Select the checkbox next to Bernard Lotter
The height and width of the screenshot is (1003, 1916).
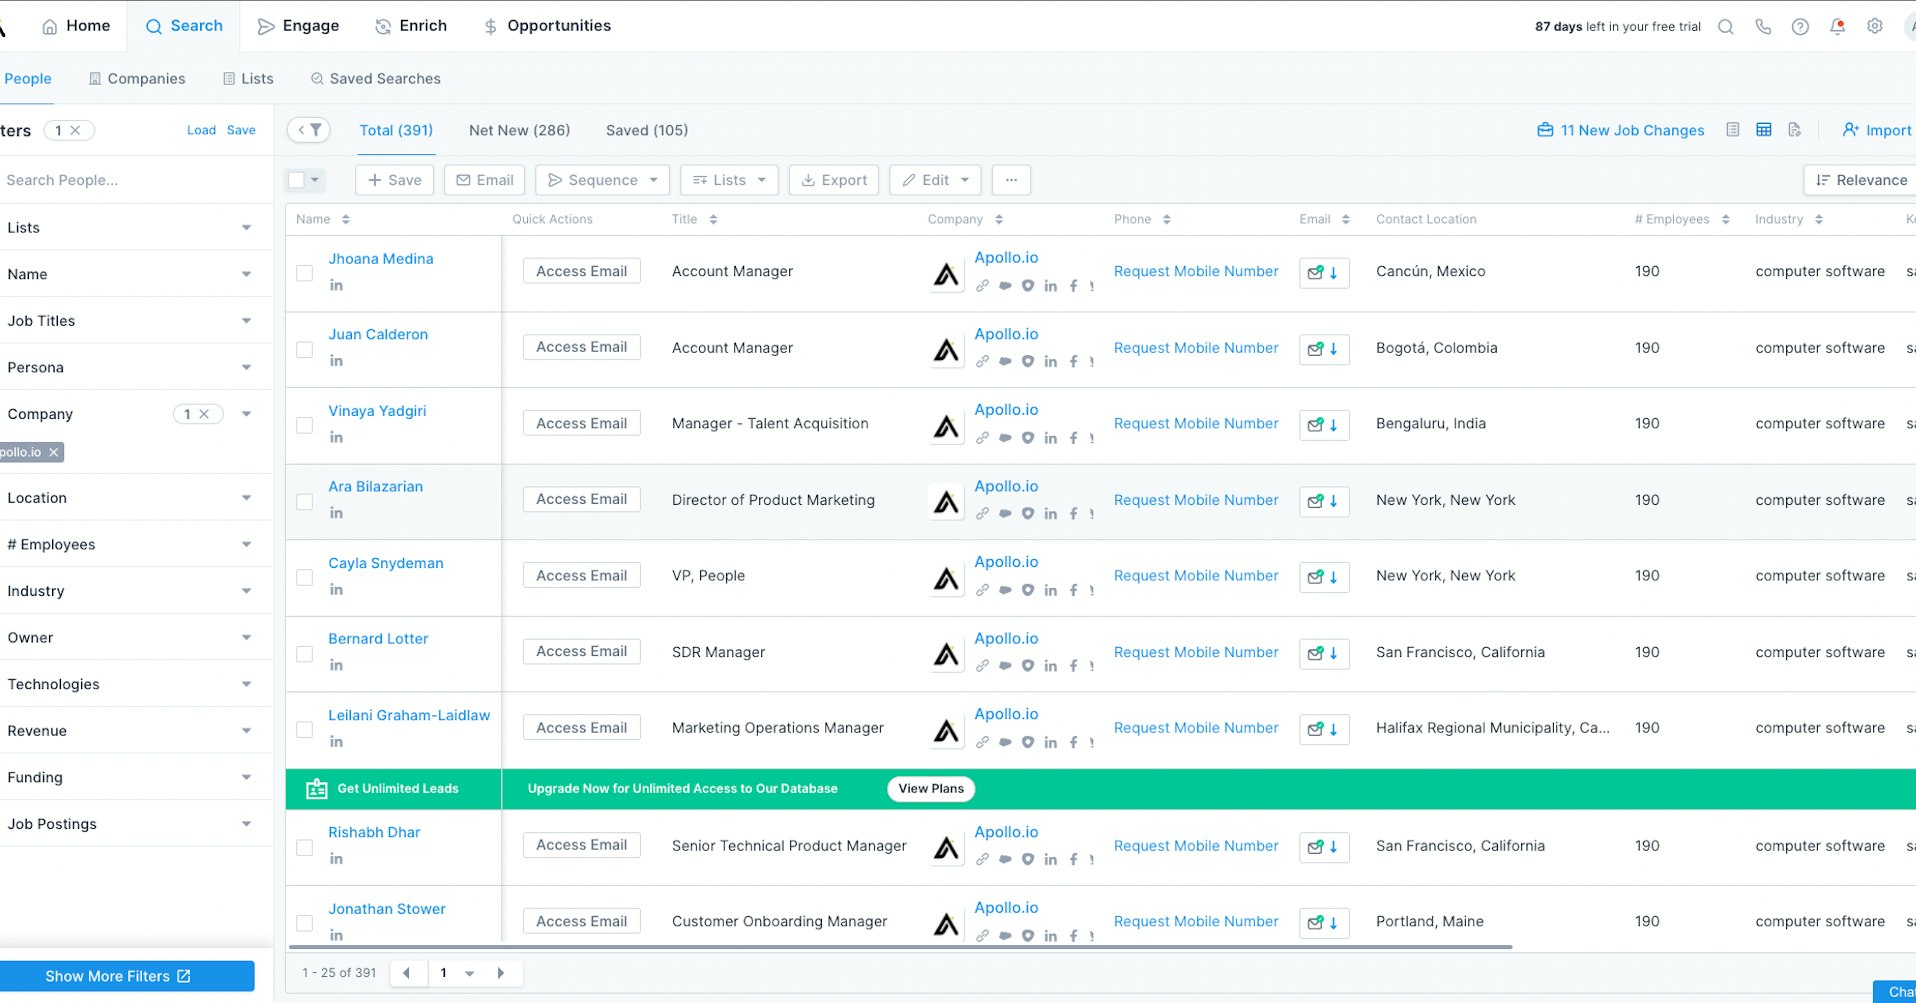(305, 654)
